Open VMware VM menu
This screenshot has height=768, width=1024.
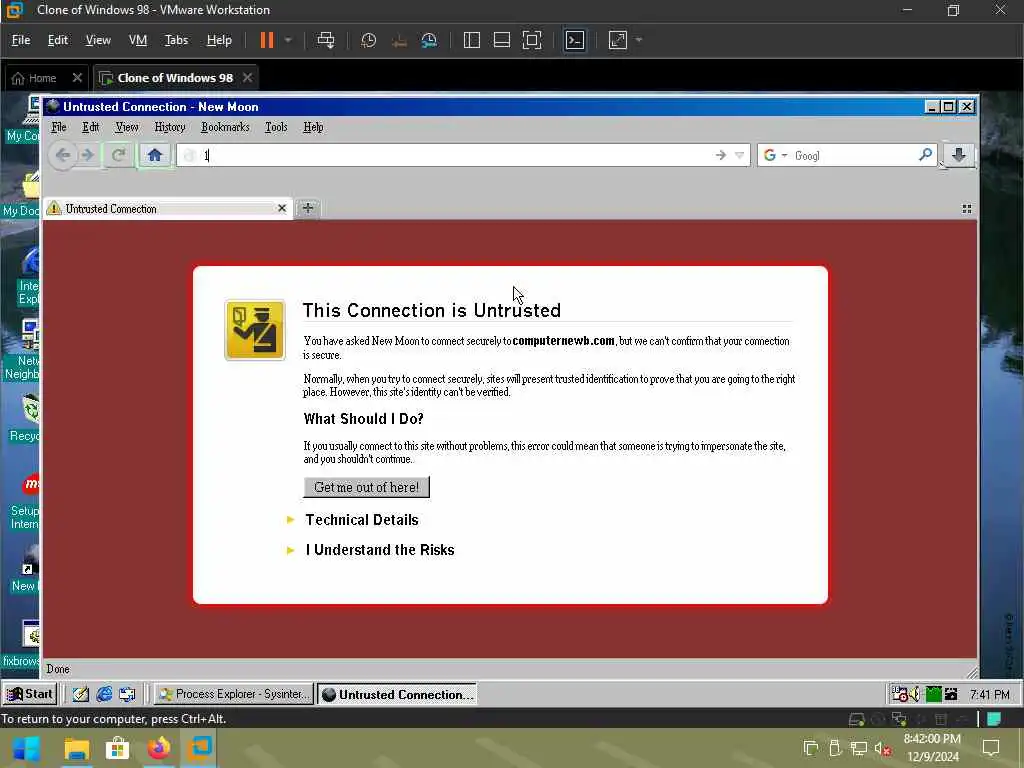pos(138,40)
